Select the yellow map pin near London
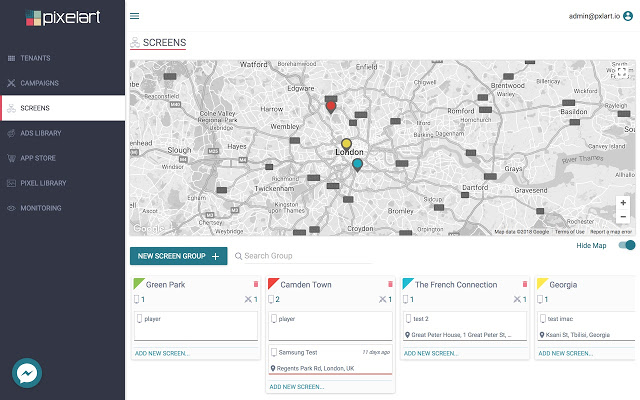This screenshot has width=640, height=400. (x=346, y=144)
